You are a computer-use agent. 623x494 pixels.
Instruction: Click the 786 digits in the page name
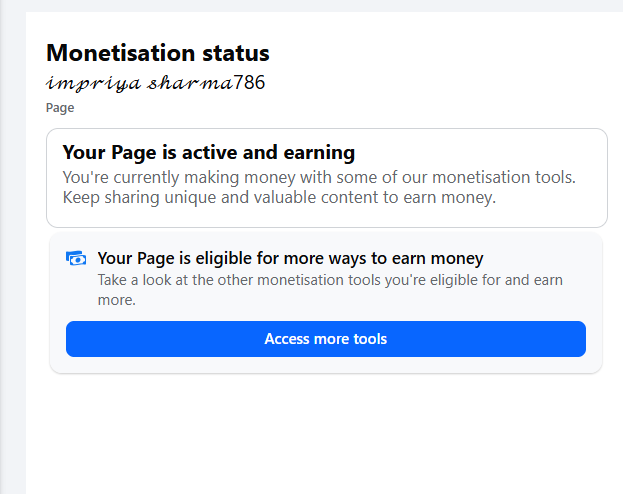tap(250, 82)
